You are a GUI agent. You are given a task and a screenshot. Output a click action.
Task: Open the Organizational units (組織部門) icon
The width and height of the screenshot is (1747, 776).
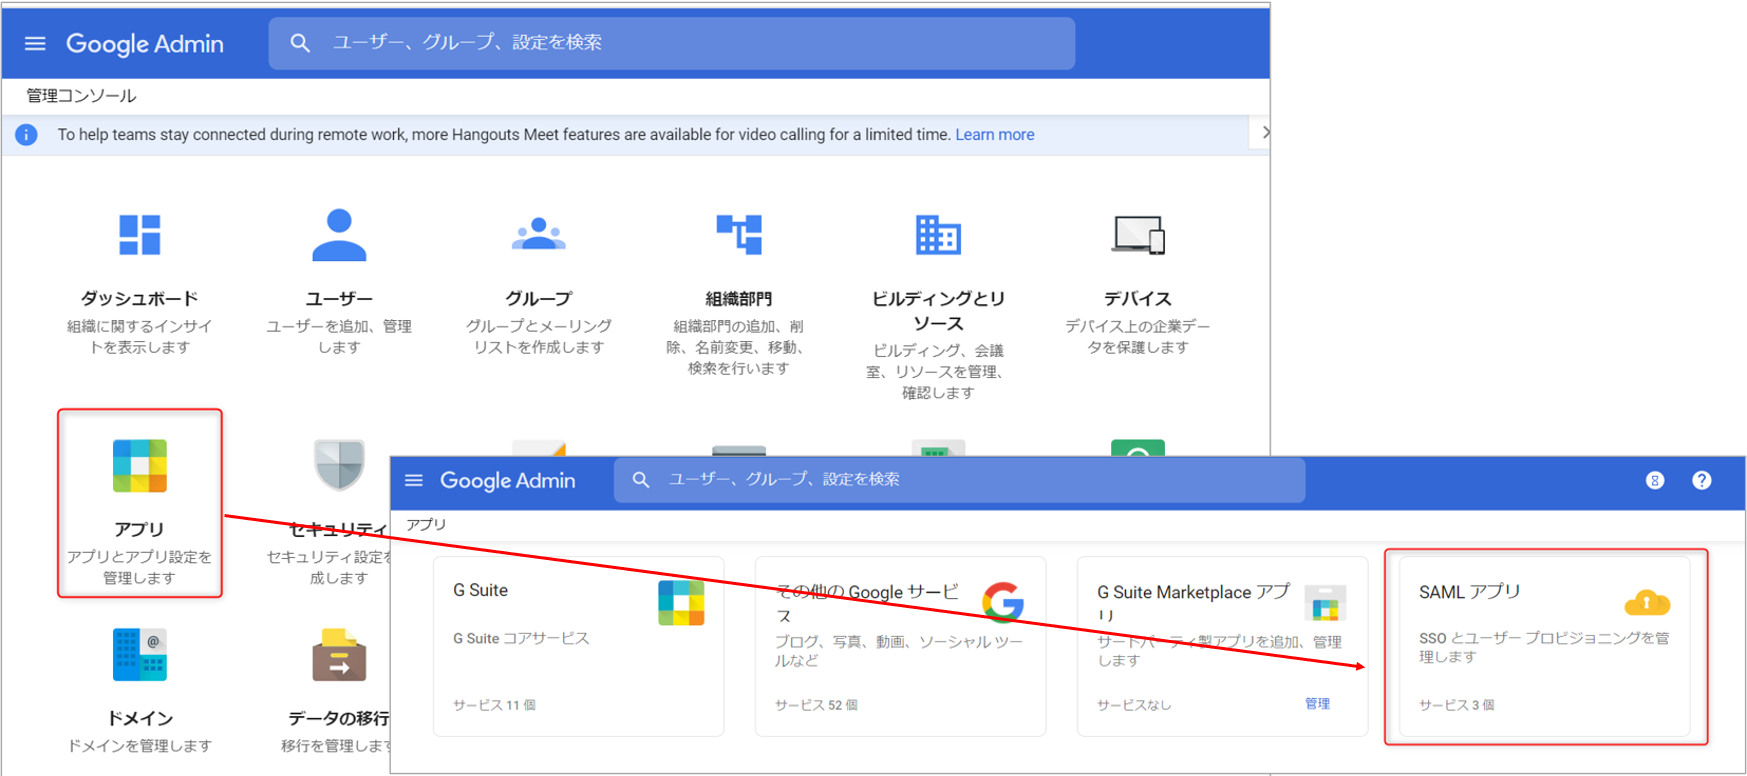pos(738,236)
